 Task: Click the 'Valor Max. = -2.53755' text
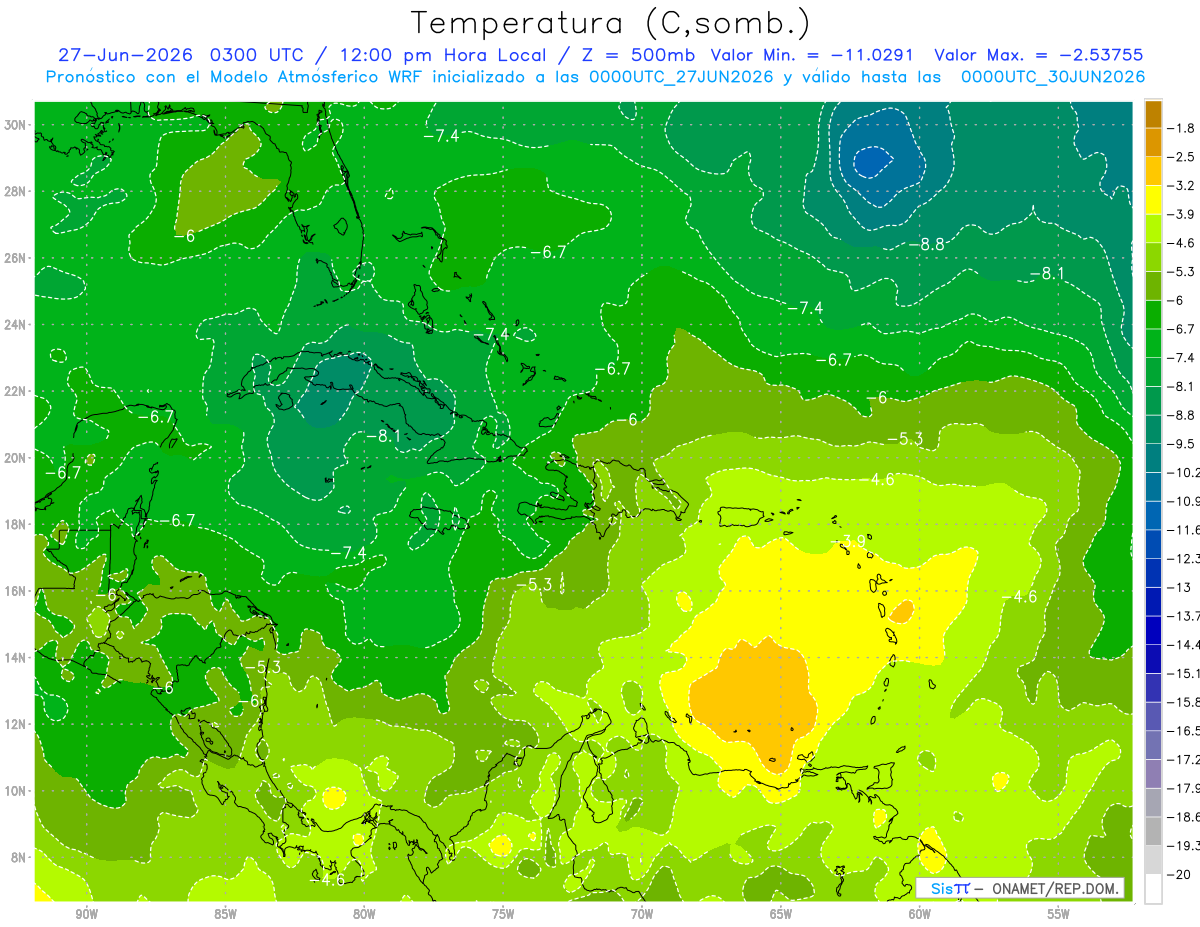[1038, 55]
